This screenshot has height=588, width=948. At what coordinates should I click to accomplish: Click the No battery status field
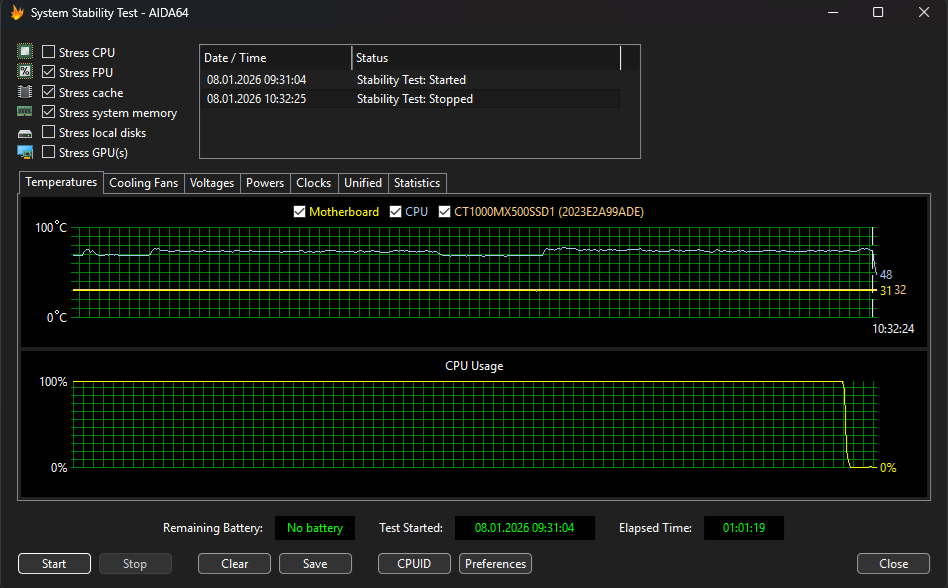315,528
